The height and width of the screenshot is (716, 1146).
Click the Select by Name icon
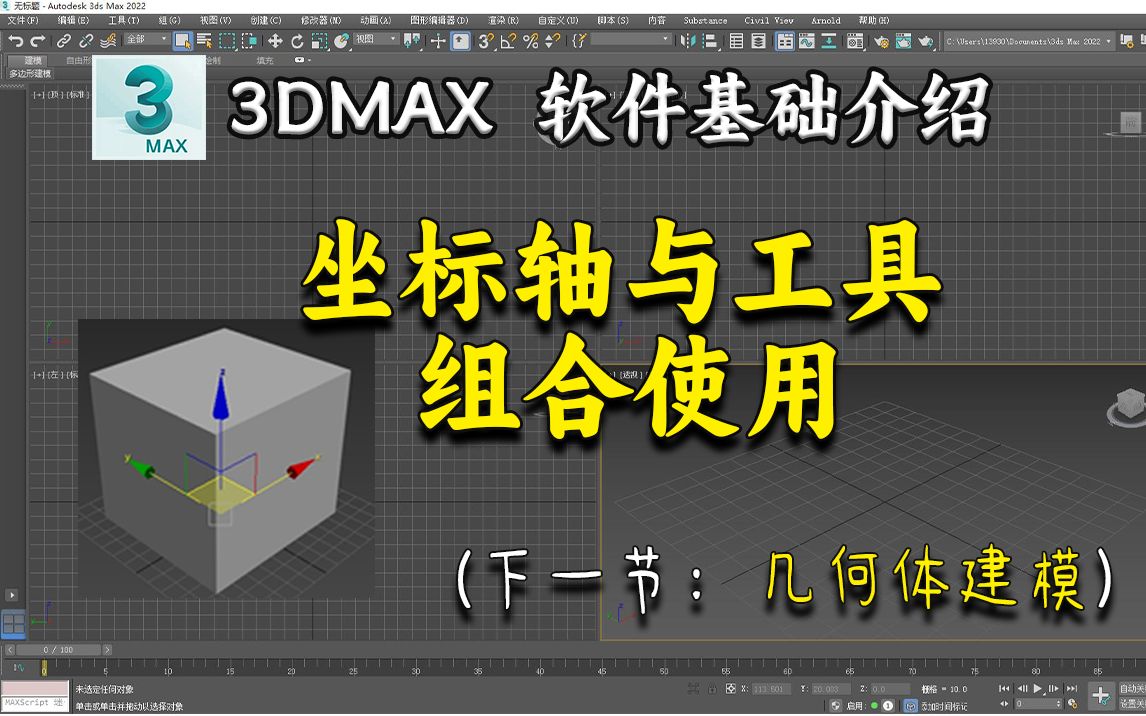click(x=203, y=40)
